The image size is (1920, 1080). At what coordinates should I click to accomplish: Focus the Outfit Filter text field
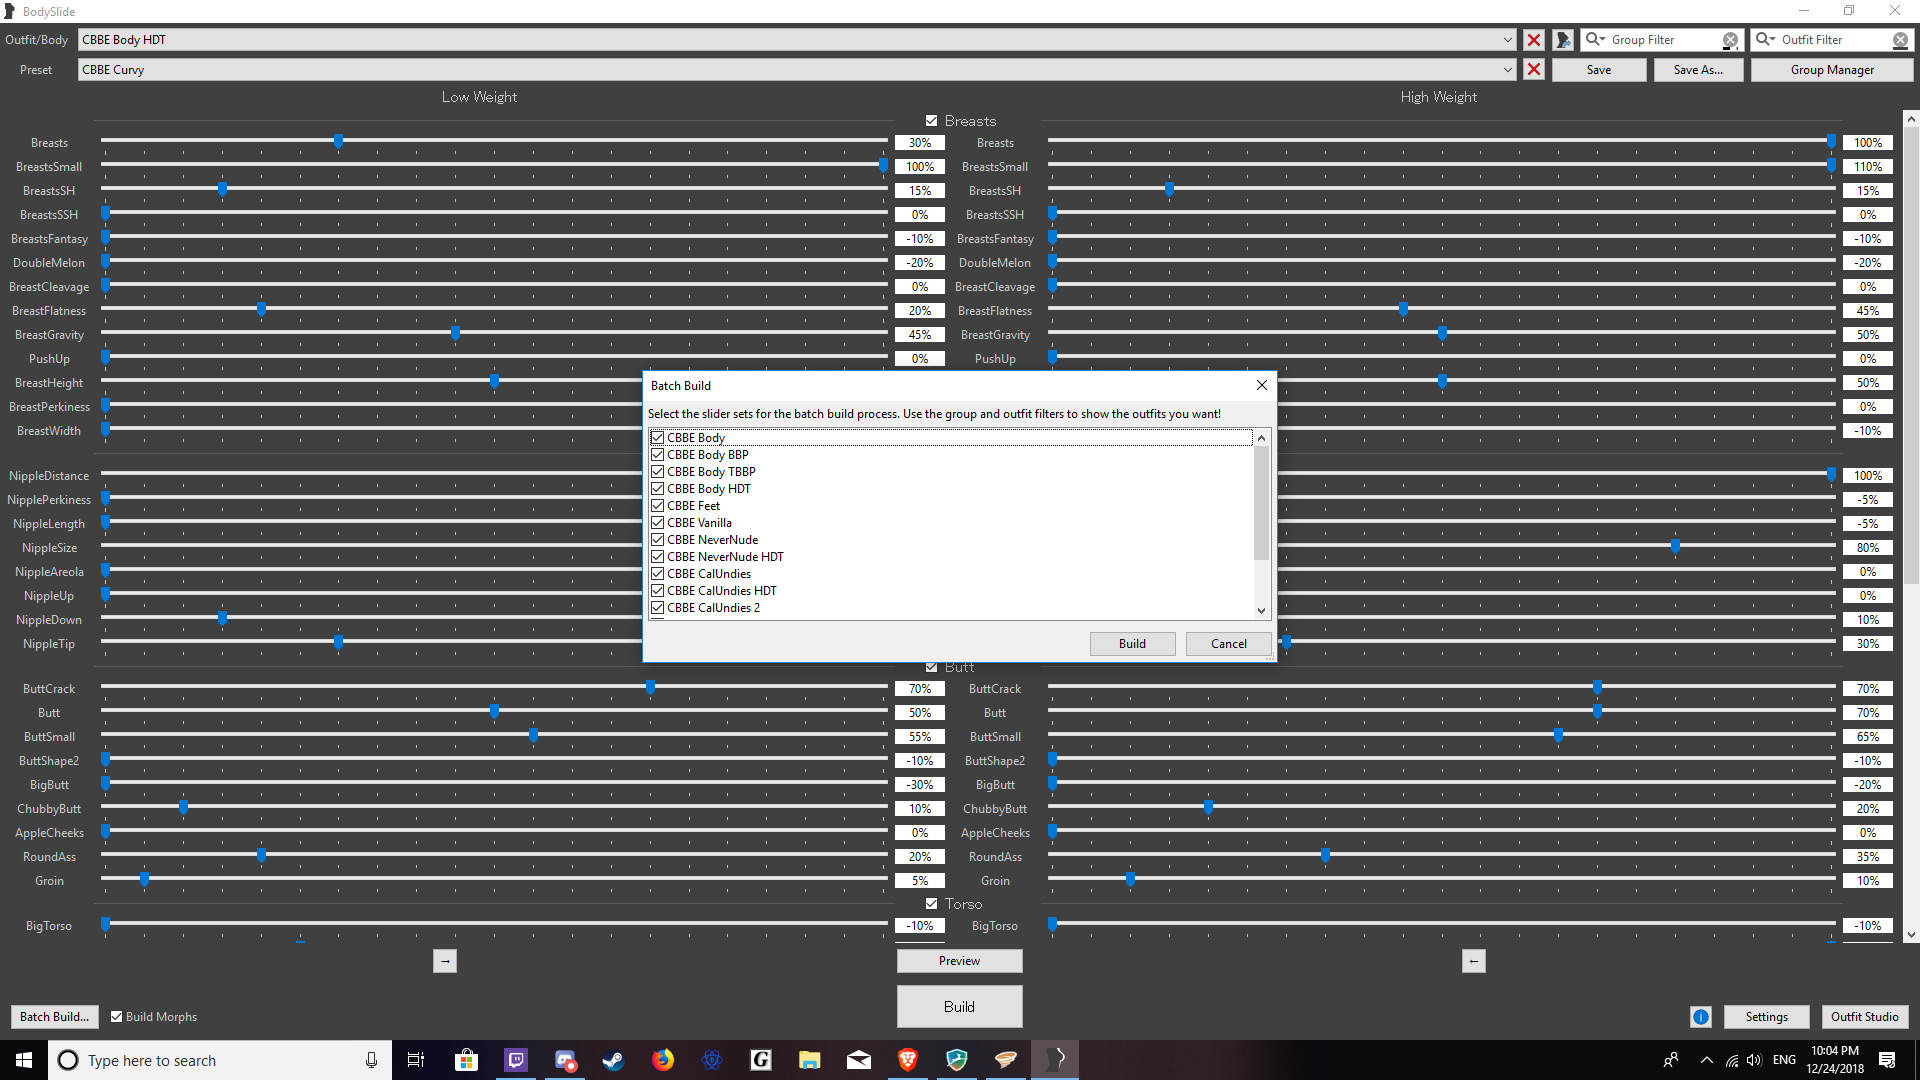pos(1834,40)
